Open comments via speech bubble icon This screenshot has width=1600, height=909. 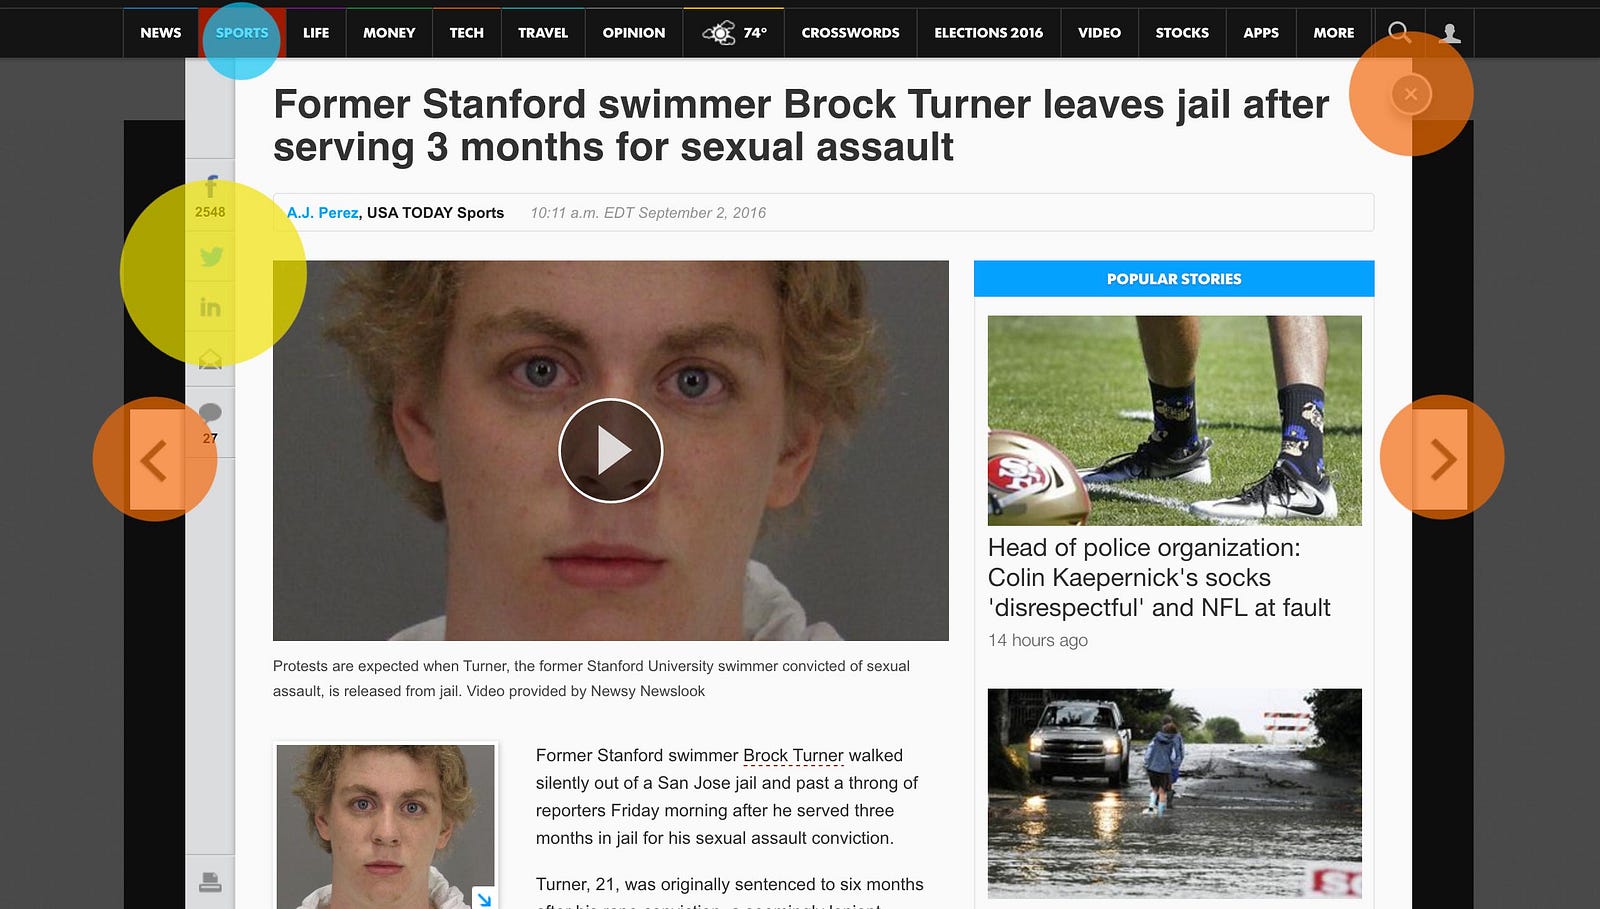click(x=210, y=412)
